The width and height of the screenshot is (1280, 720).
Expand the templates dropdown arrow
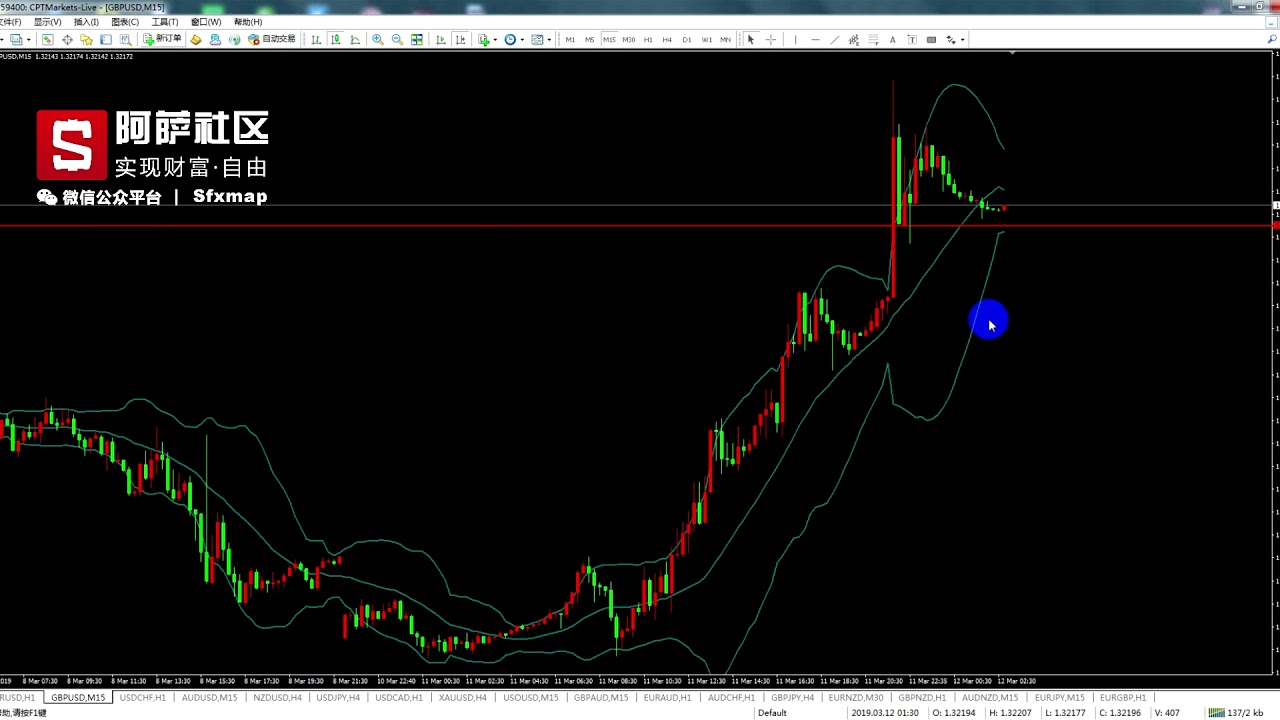click(549, 40)
